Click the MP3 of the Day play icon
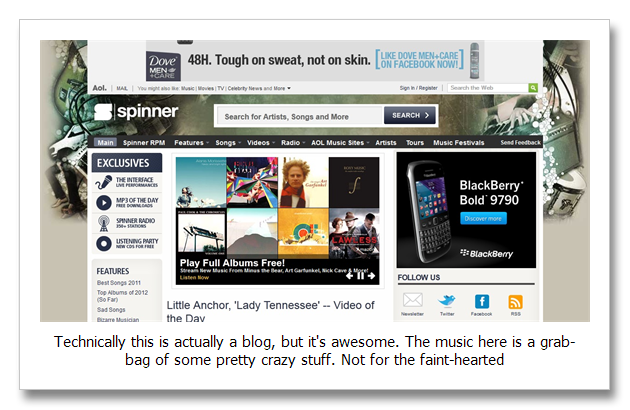This screenshot has width=630, height=410. click(104, 202)
